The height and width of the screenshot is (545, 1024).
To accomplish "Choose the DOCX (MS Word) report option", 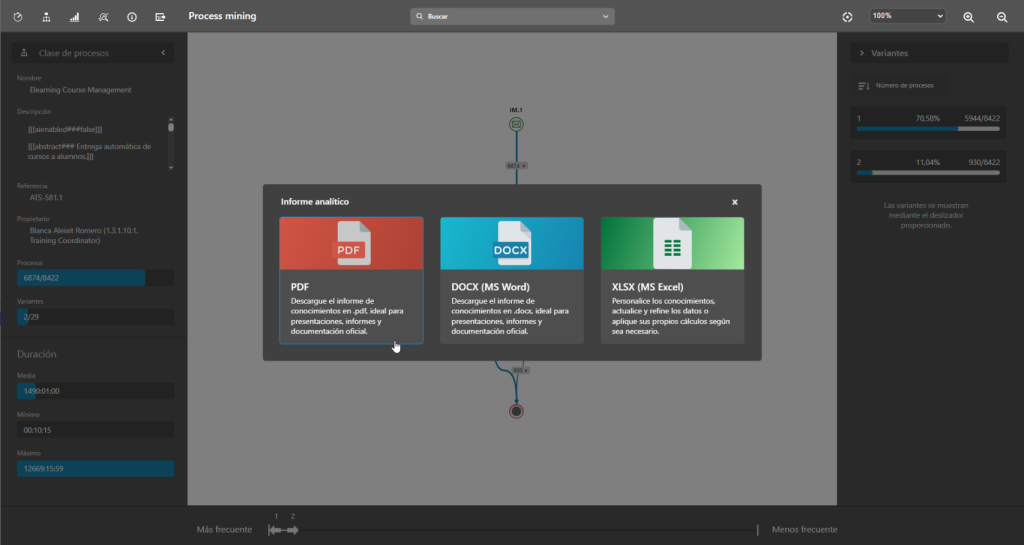I will pyautogui.click(x=511, y=280).
